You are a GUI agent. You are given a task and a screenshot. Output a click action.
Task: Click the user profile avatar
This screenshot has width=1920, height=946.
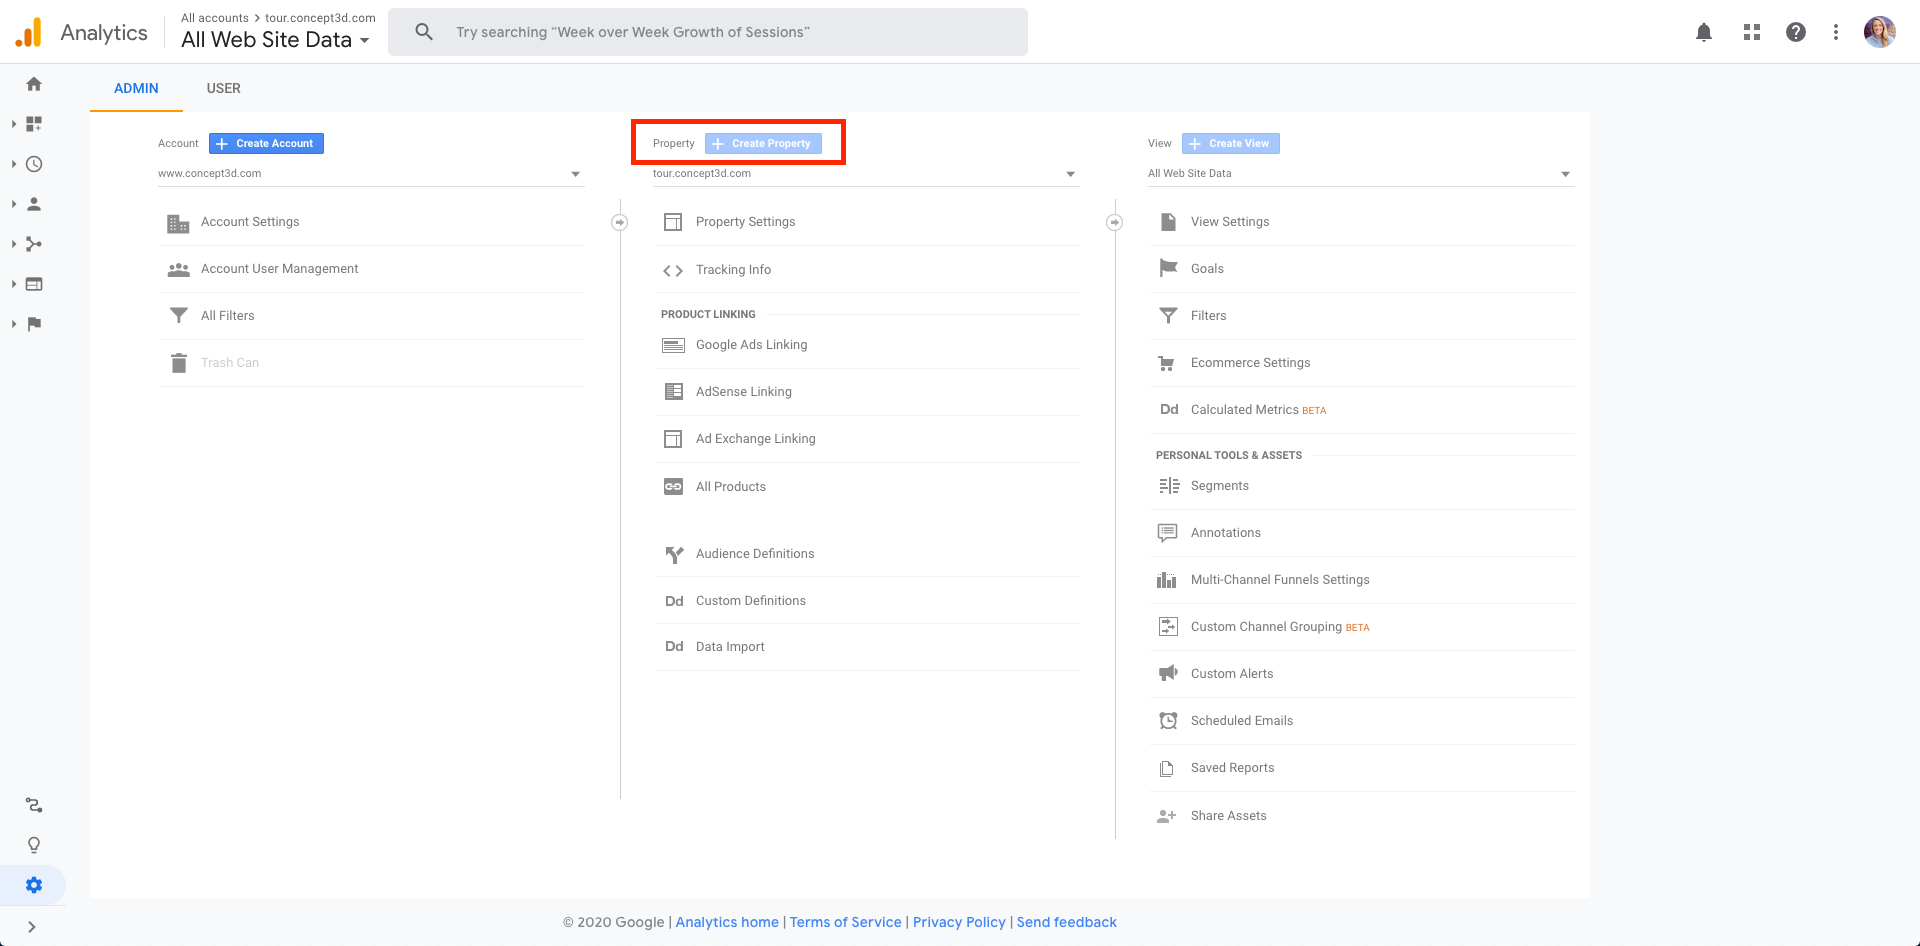pyautogui.click(x=1880, y=32)
